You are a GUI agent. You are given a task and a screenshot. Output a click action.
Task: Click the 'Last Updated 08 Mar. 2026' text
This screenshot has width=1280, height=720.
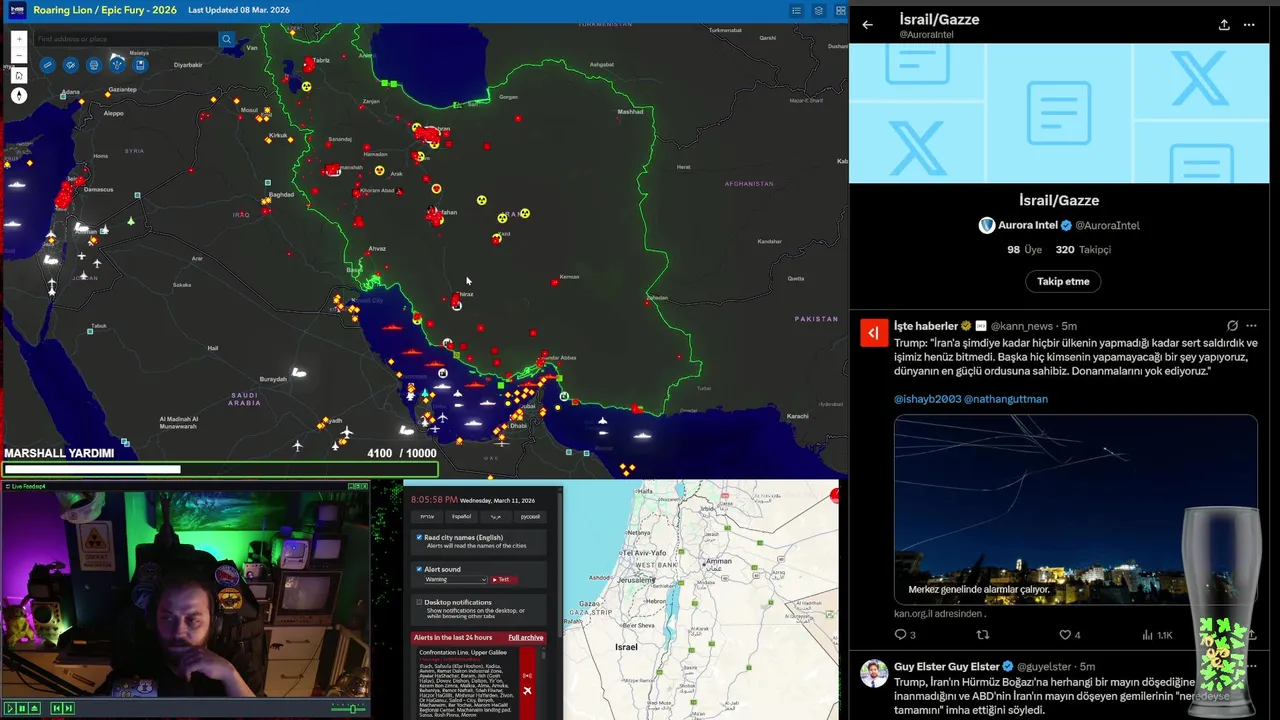[239, 10]
